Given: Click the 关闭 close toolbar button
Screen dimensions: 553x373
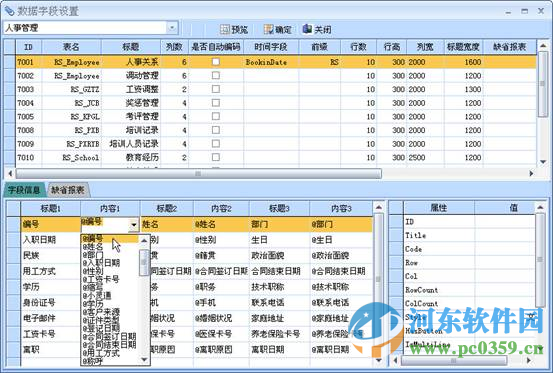Looking at the screenshot, I should click(x=317, y=29).
